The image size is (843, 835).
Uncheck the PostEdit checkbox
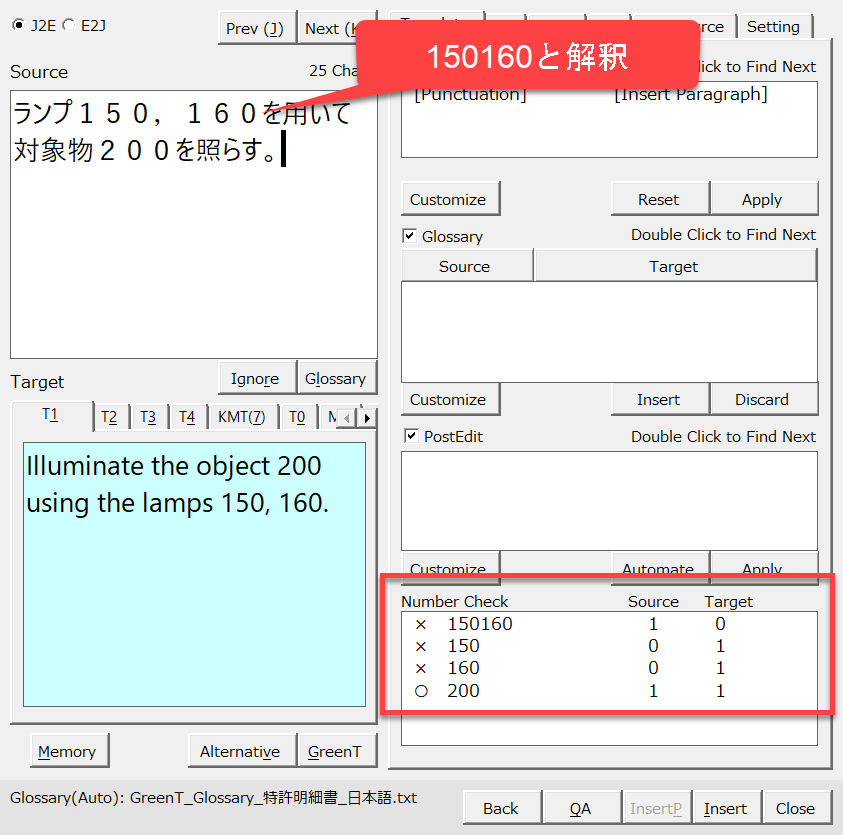pos(410,437)
